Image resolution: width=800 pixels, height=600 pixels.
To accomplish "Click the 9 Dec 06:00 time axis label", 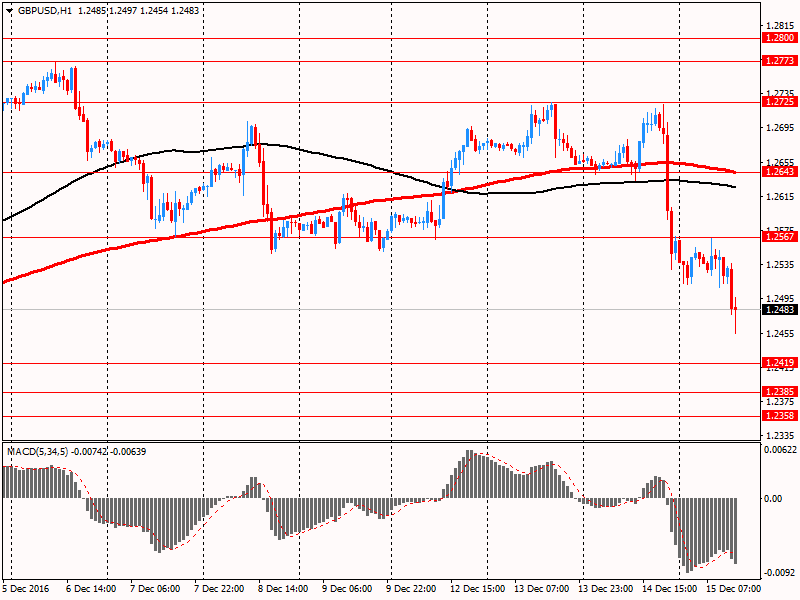I will pyautogui.click(x=347, y=589).
